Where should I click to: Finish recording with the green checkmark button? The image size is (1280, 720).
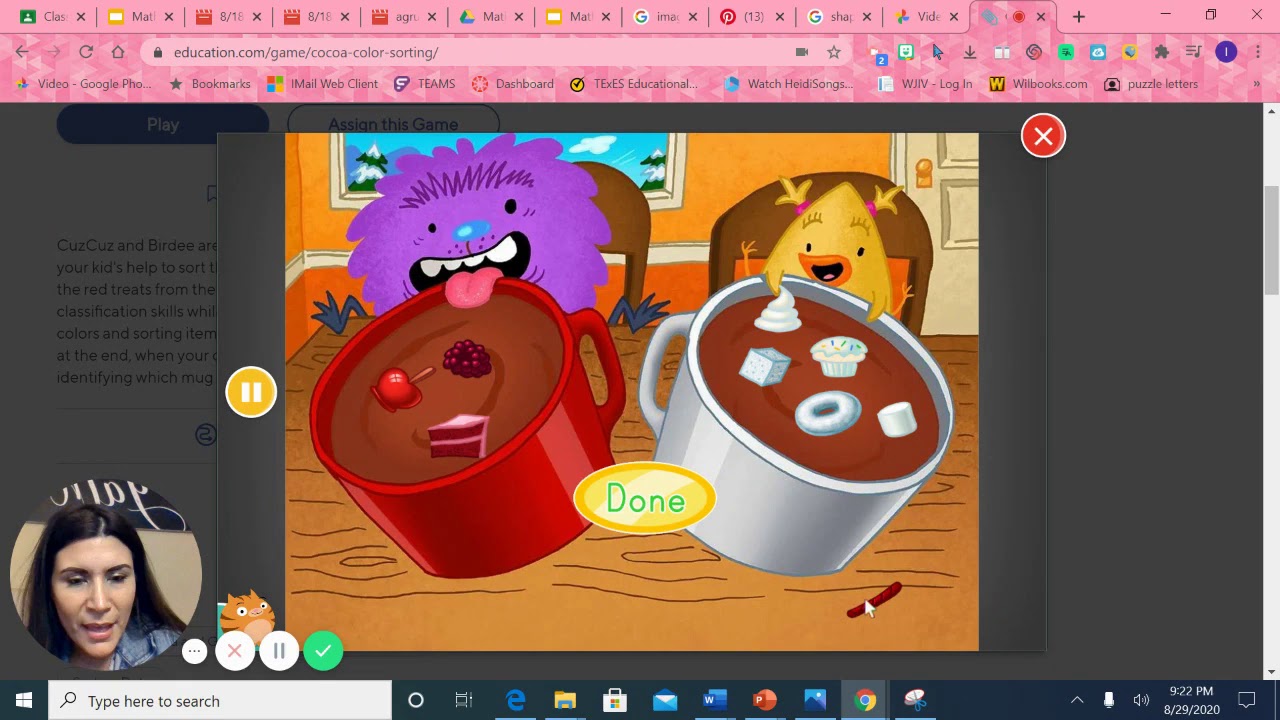[323, 651]
